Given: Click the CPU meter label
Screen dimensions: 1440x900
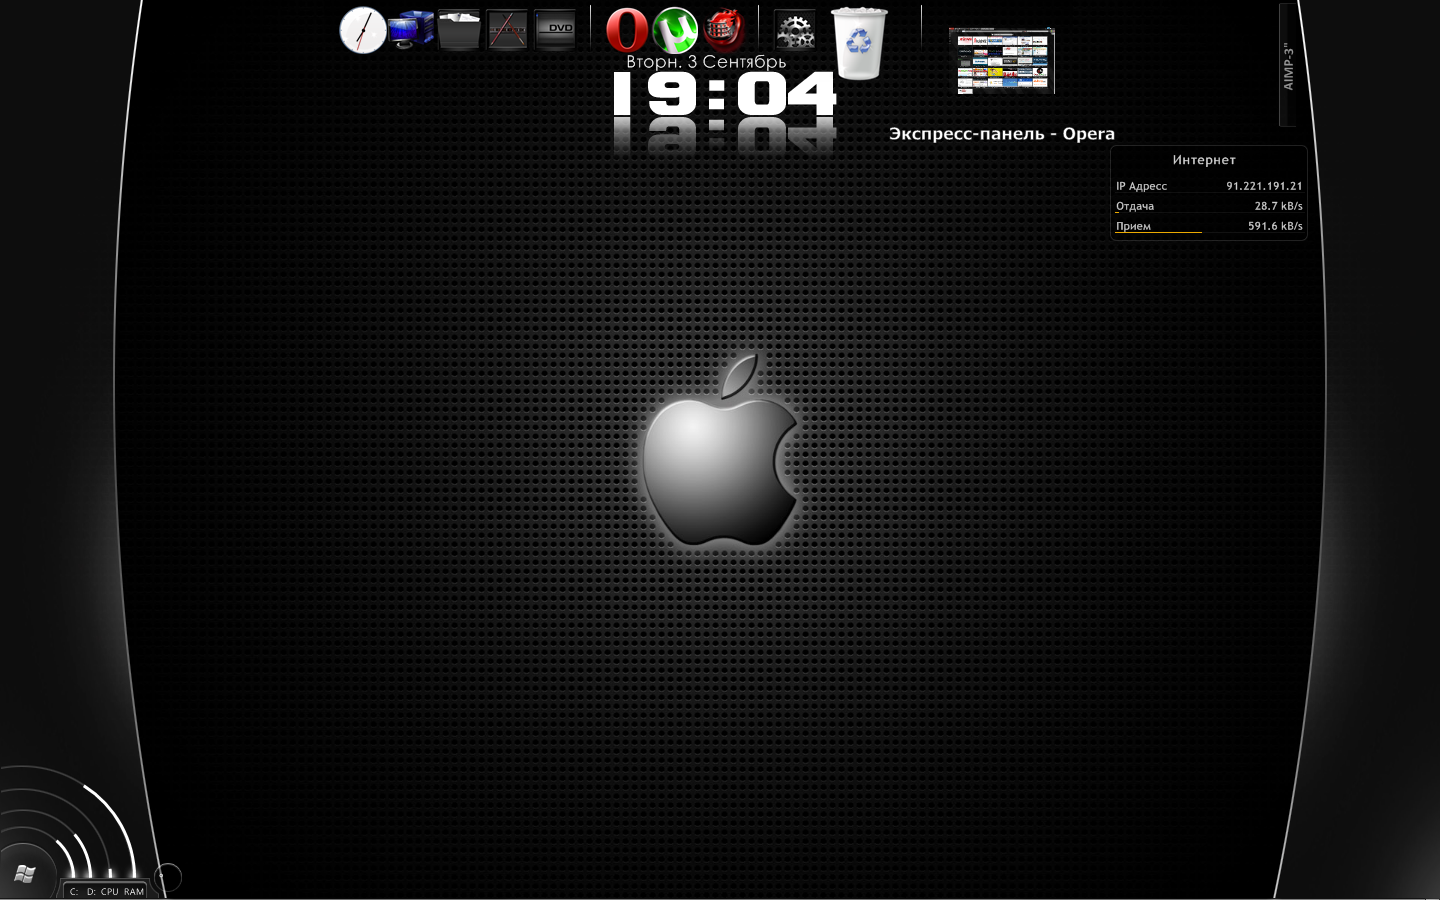Looking at the screenshot, I should [x=109, y=891].
